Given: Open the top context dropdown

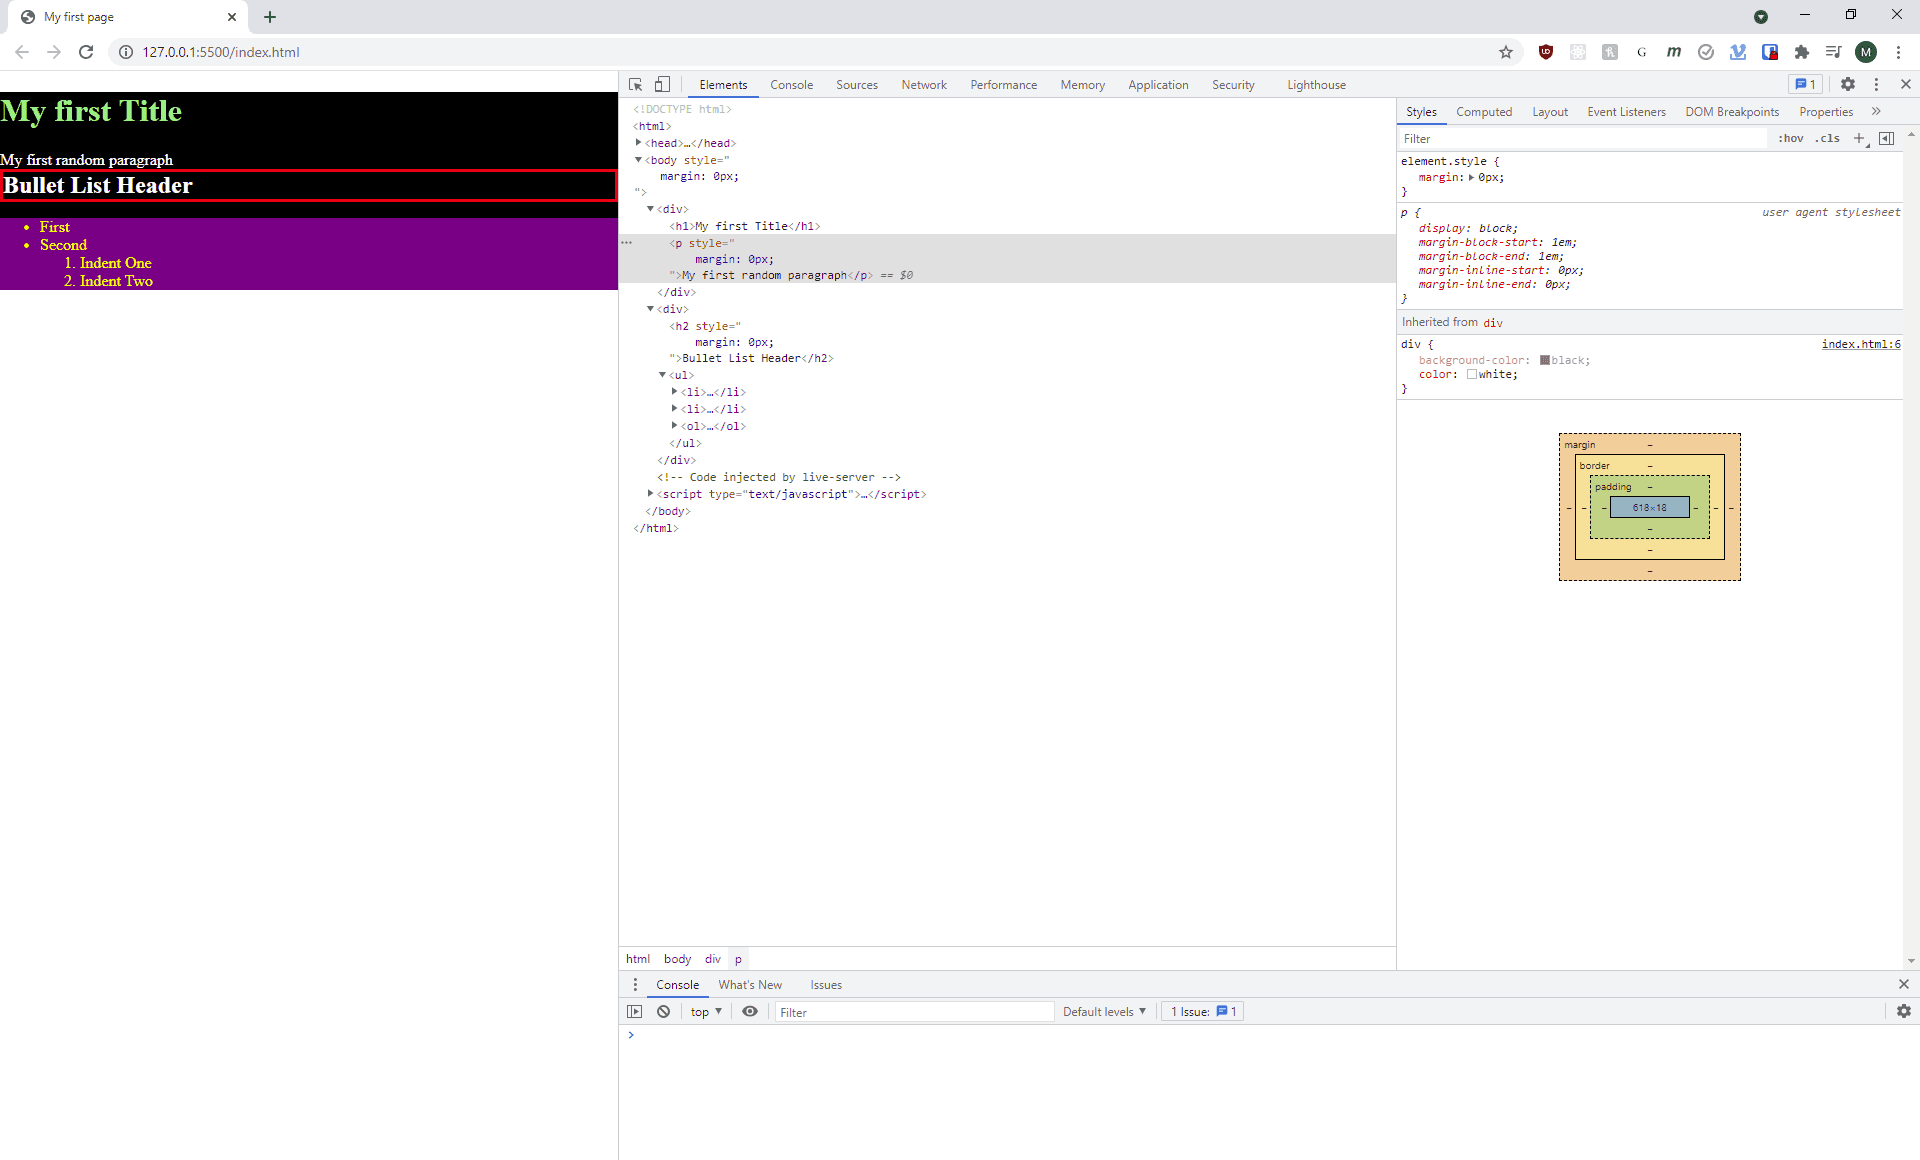Looking at the screenshot, I should click(x=706, y=1012).
